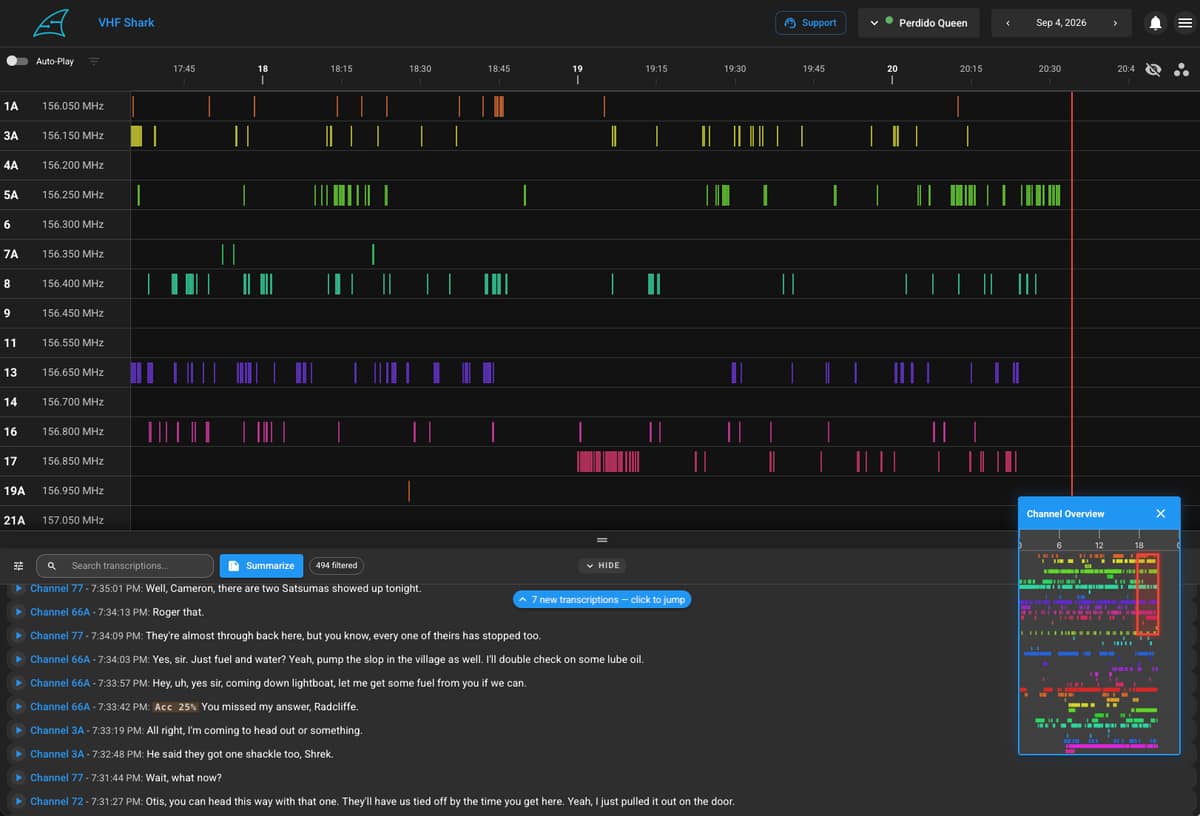Play the Channel 66A 7:33:57 PM transcription
Viewport: 1200px width, 816px height.
18,683
